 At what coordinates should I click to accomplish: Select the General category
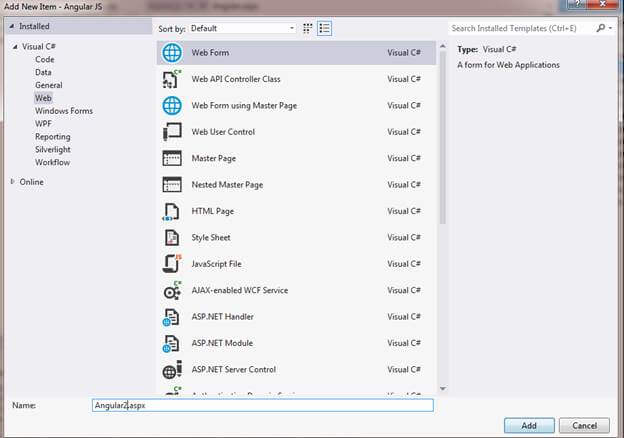click(49, 85)
